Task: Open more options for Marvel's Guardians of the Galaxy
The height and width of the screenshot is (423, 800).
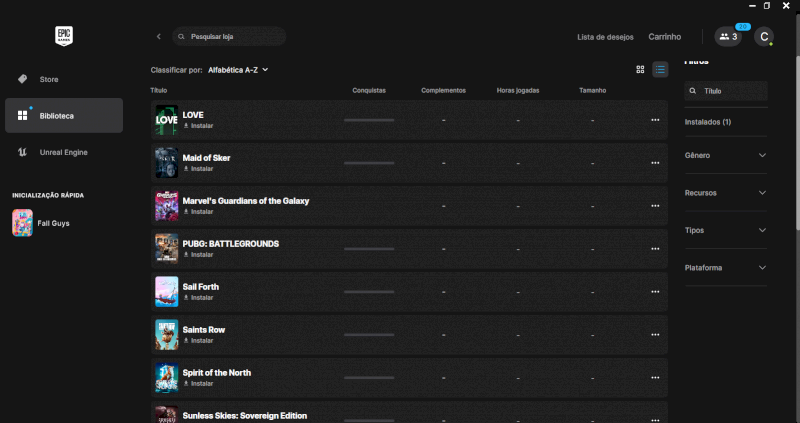Action: 655,206
